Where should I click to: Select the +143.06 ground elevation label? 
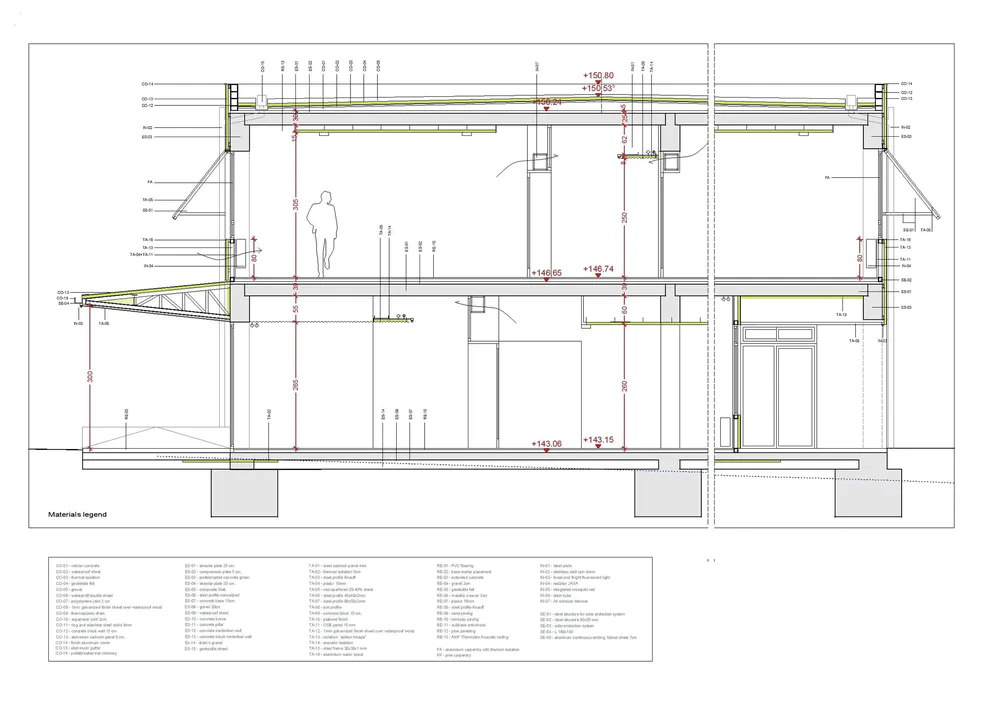tap(547, 444)
